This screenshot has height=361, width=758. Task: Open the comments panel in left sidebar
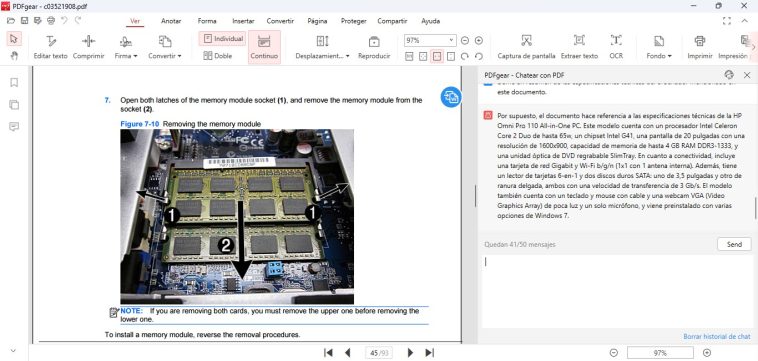[x=14, y=127]
